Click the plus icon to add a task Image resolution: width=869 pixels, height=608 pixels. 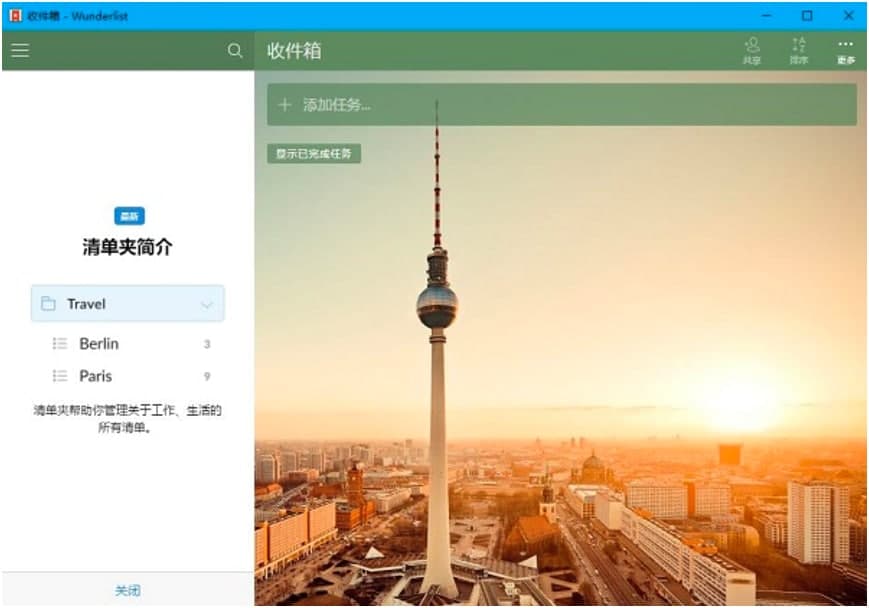tap(283, 105)
